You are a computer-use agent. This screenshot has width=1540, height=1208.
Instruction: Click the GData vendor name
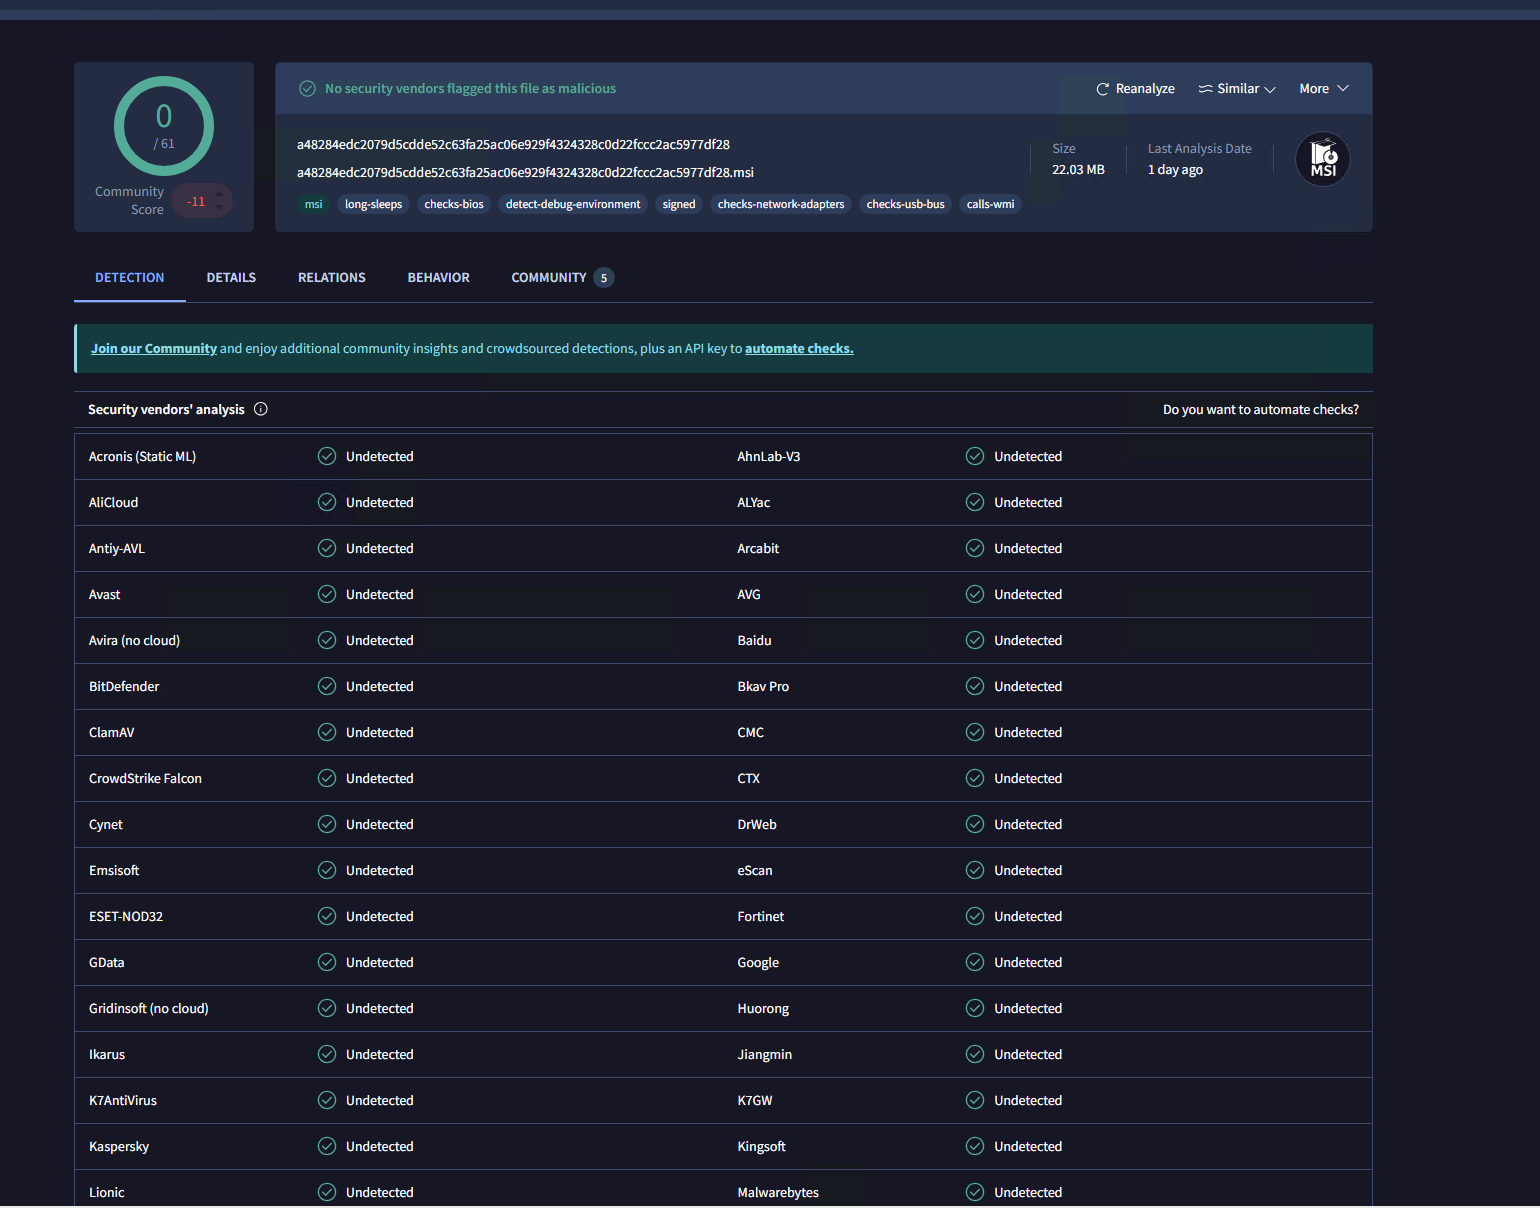coord(107,962)
